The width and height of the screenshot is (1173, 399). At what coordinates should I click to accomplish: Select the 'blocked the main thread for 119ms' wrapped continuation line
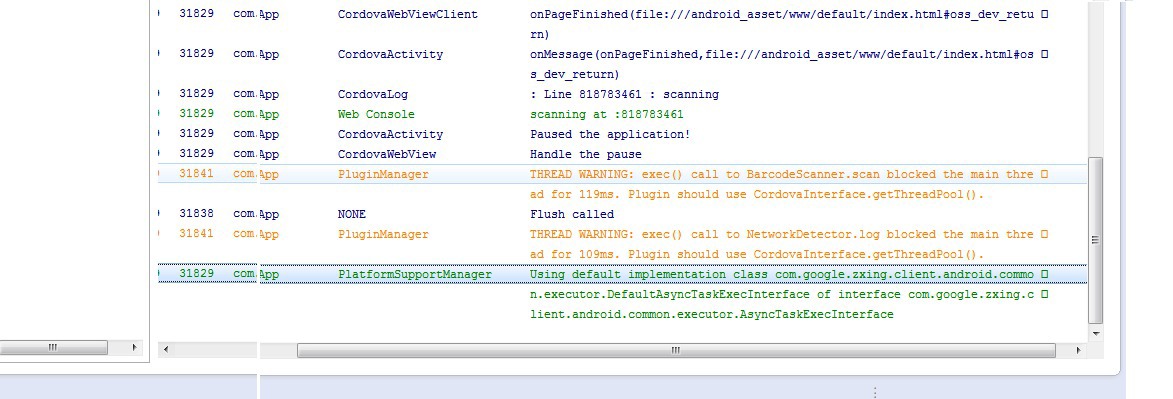[x=757, y=194]
